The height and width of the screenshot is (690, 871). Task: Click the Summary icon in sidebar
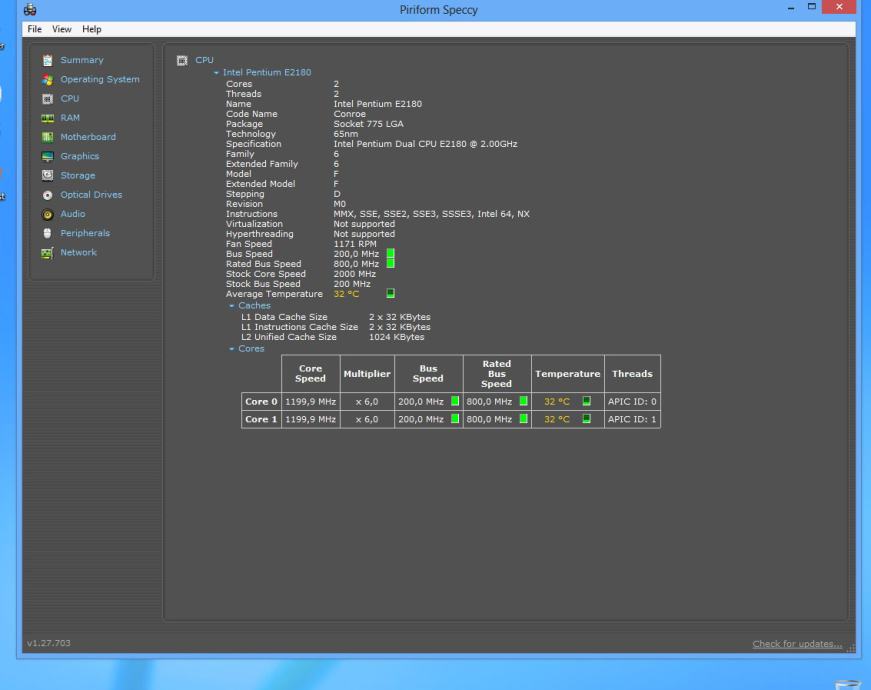(46, 61)
